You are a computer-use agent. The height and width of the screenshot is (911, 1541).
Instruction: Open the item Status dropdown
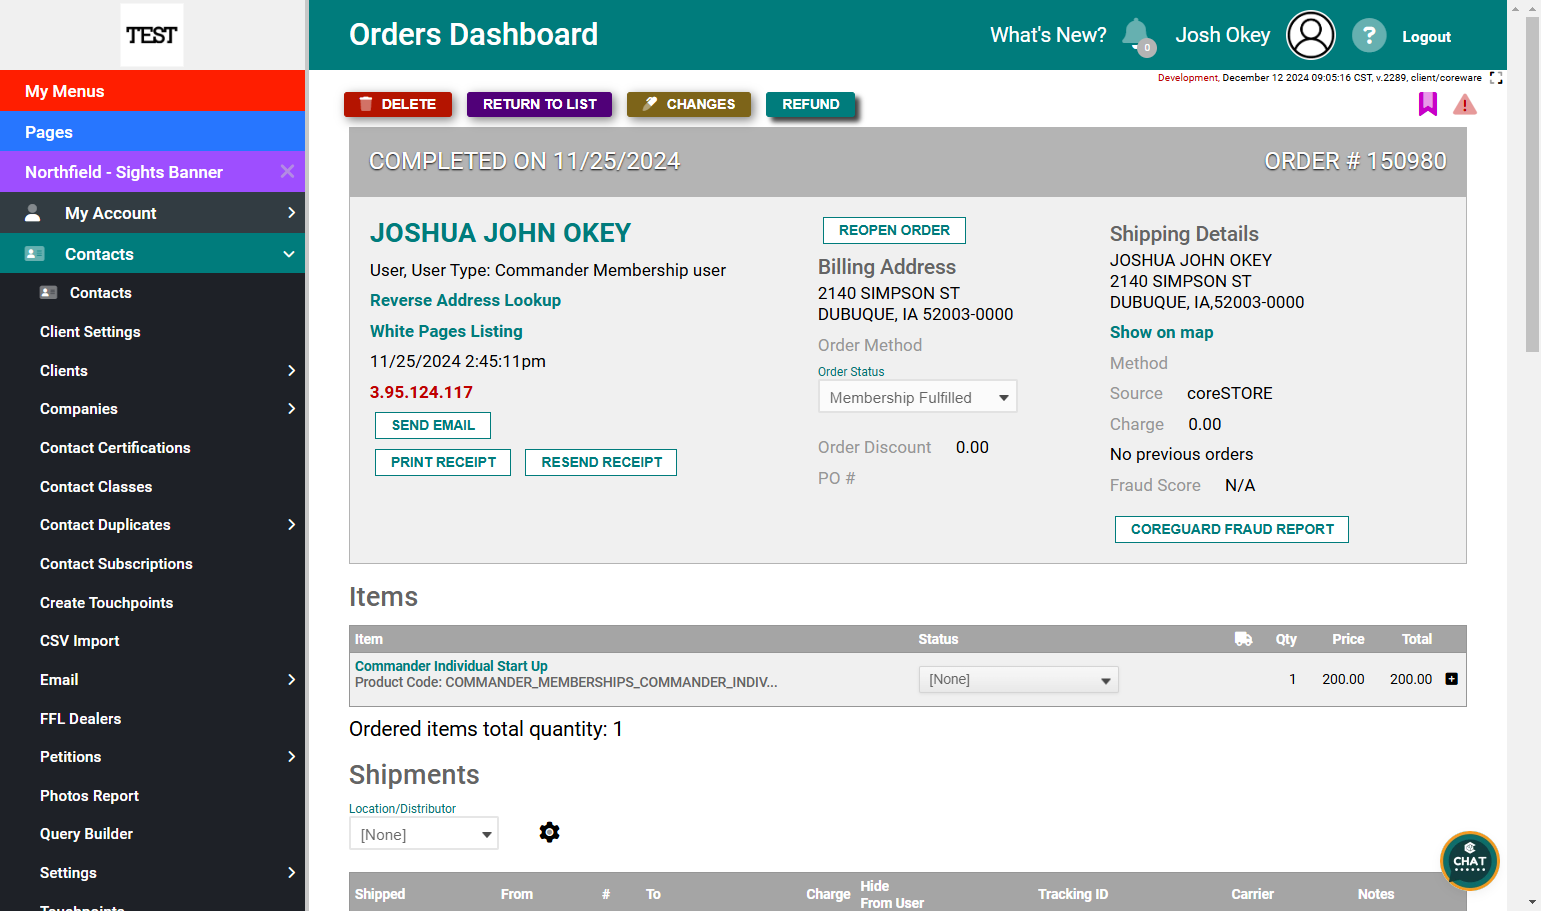pos(1018,680)
